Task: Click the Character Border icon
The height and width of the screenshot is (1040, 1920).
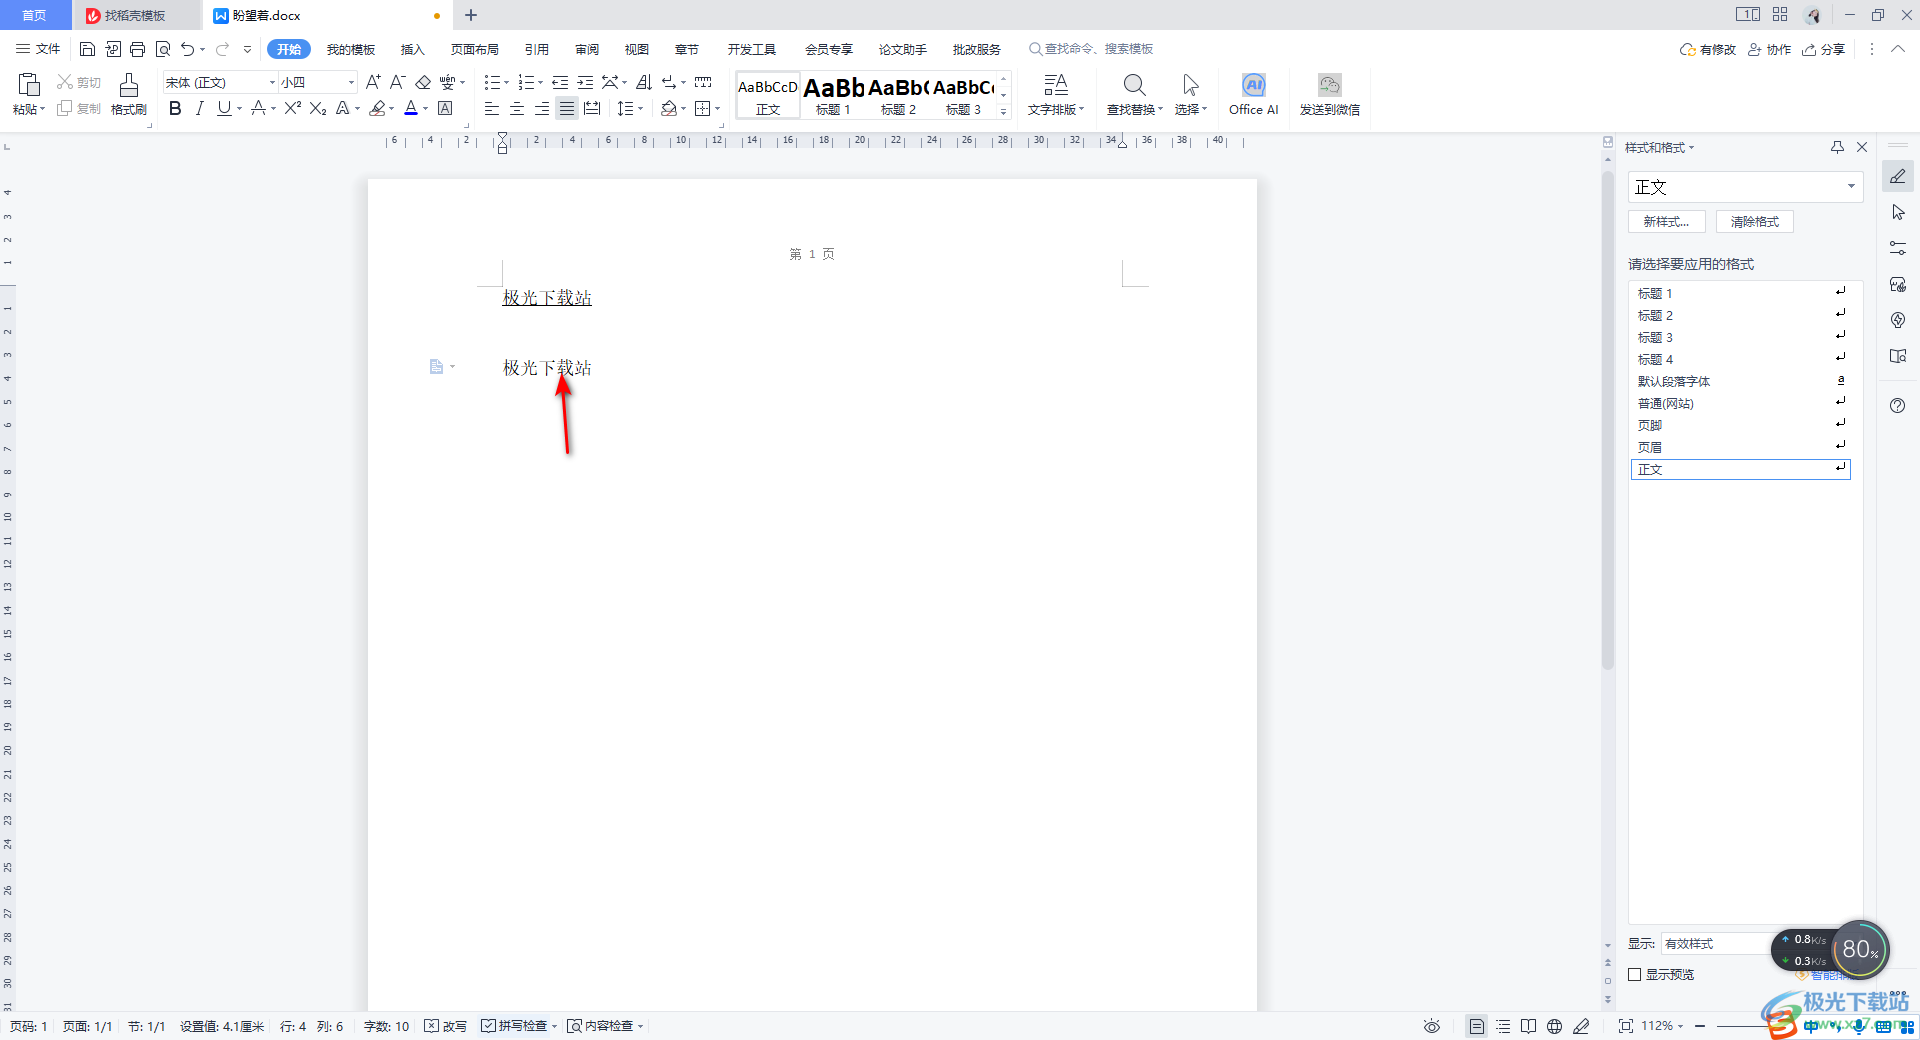Action: pos(446,108)
